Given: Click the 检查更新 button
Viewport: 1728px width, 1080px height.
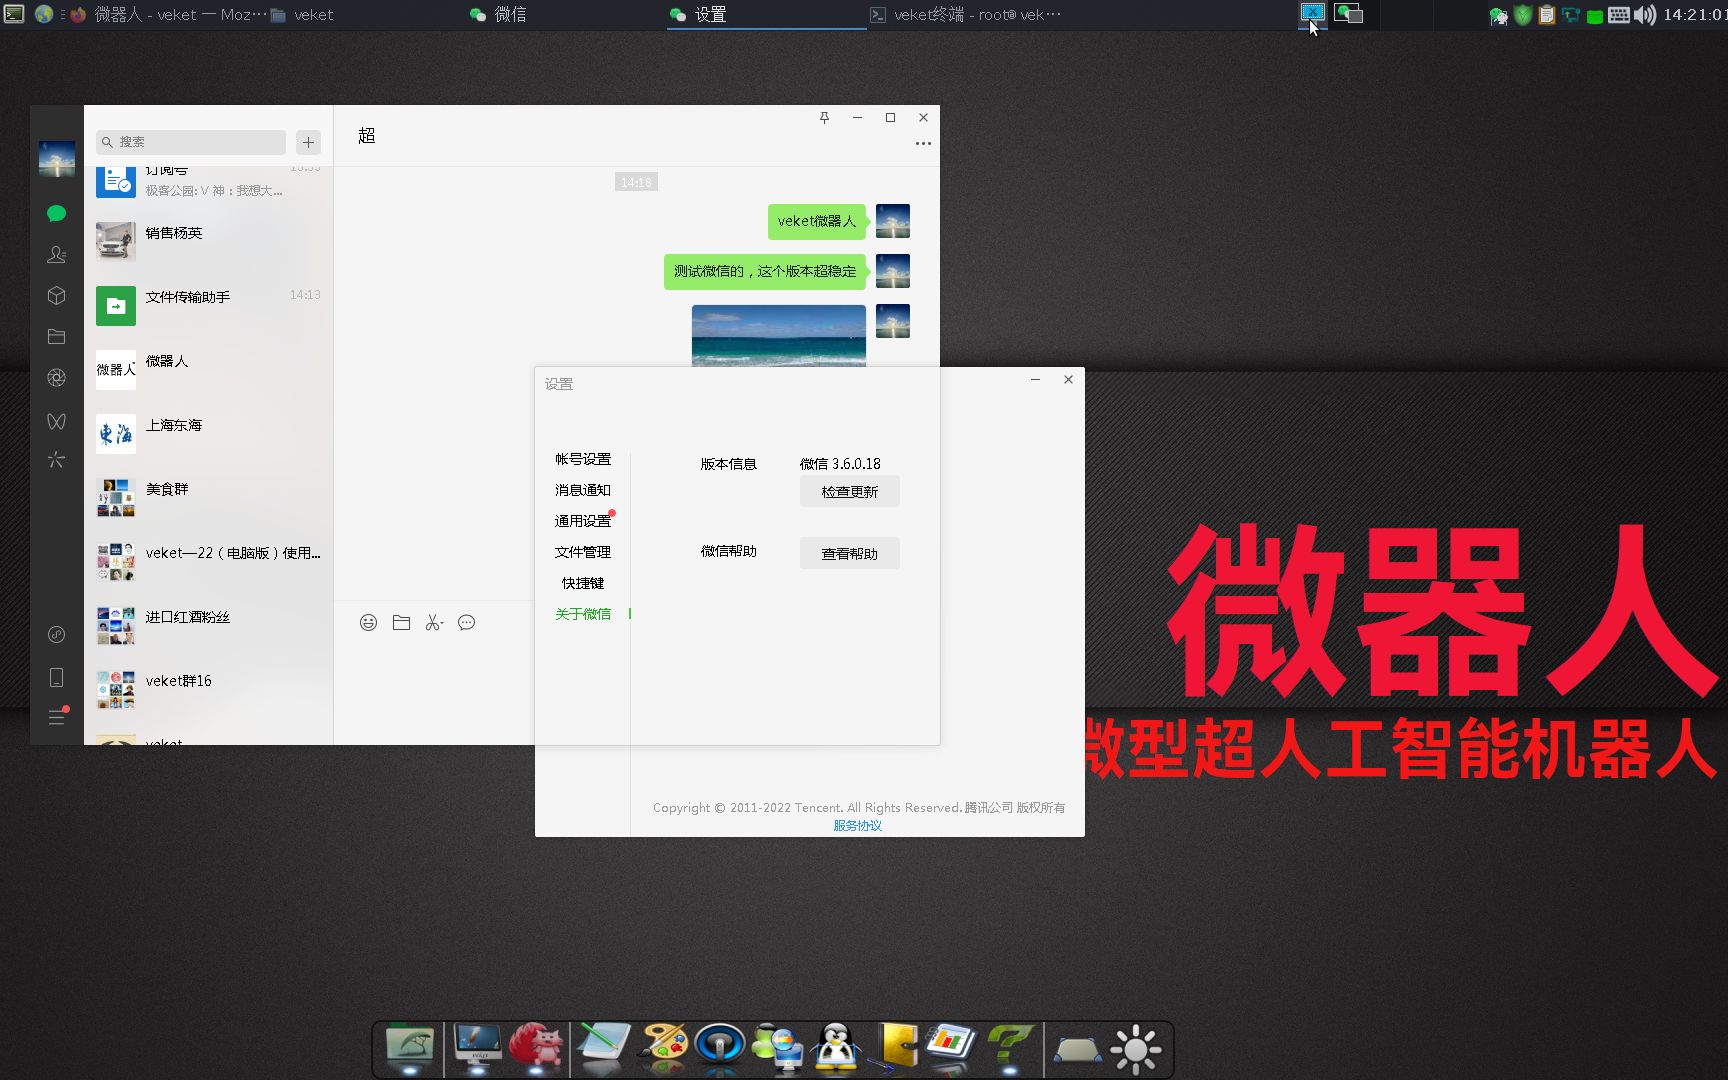Looking at the screenshot, I should click(849, 492).
